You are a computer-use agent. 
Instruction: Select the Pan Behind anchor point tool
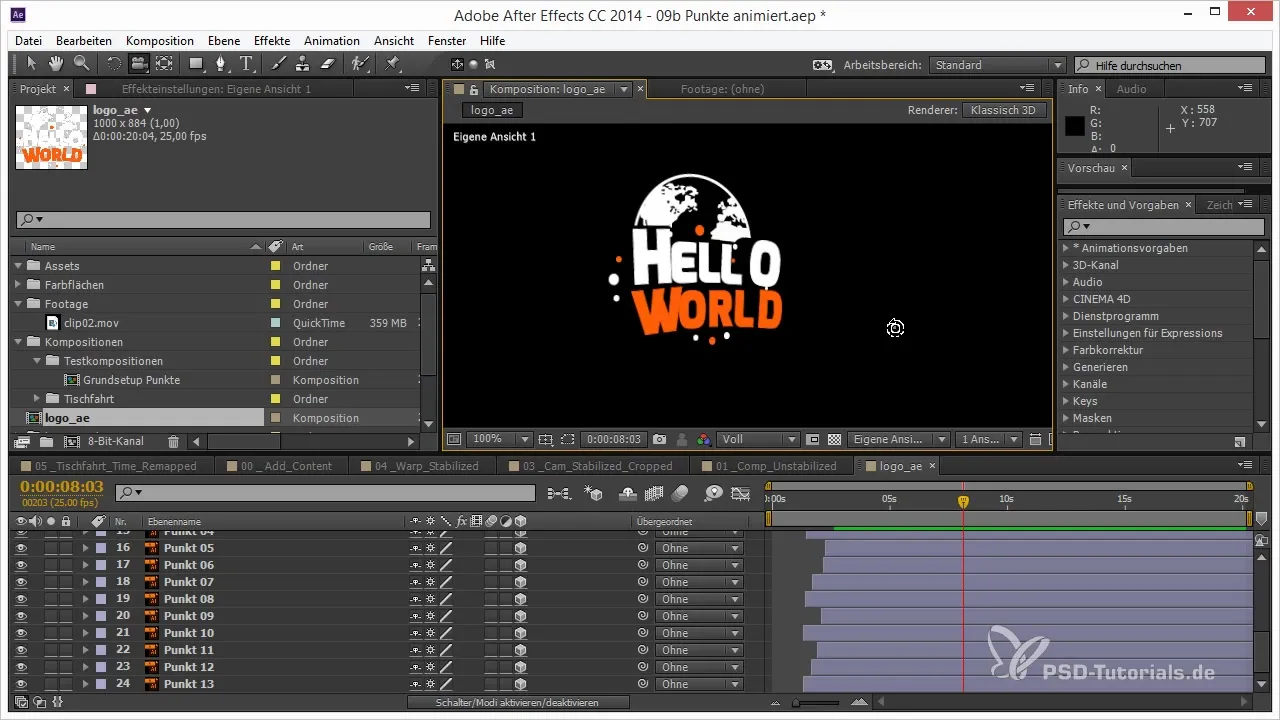pyautogui.click(x=164, y=64)
